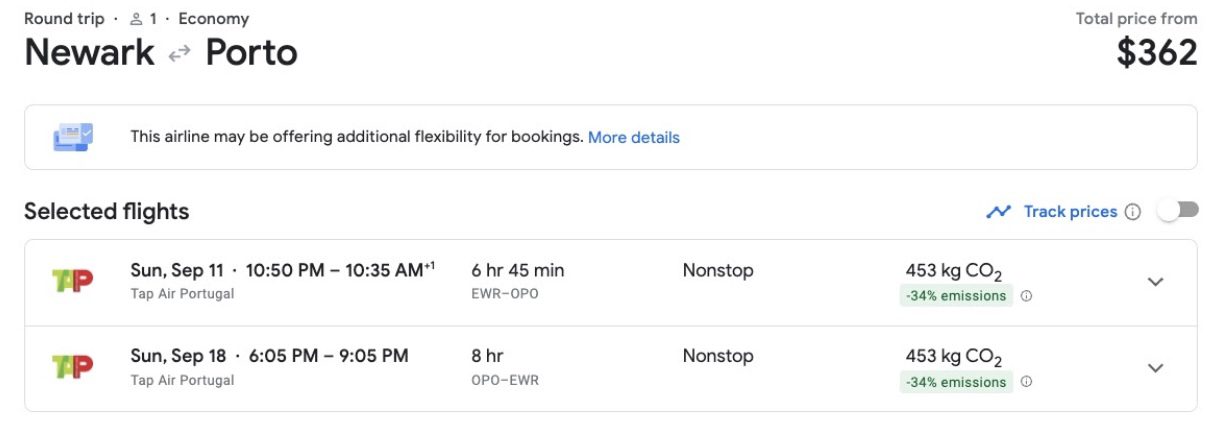Click the TAP logo on the Sep 11 flight
The image size is (1218, 432).
[x=72, y=281]
